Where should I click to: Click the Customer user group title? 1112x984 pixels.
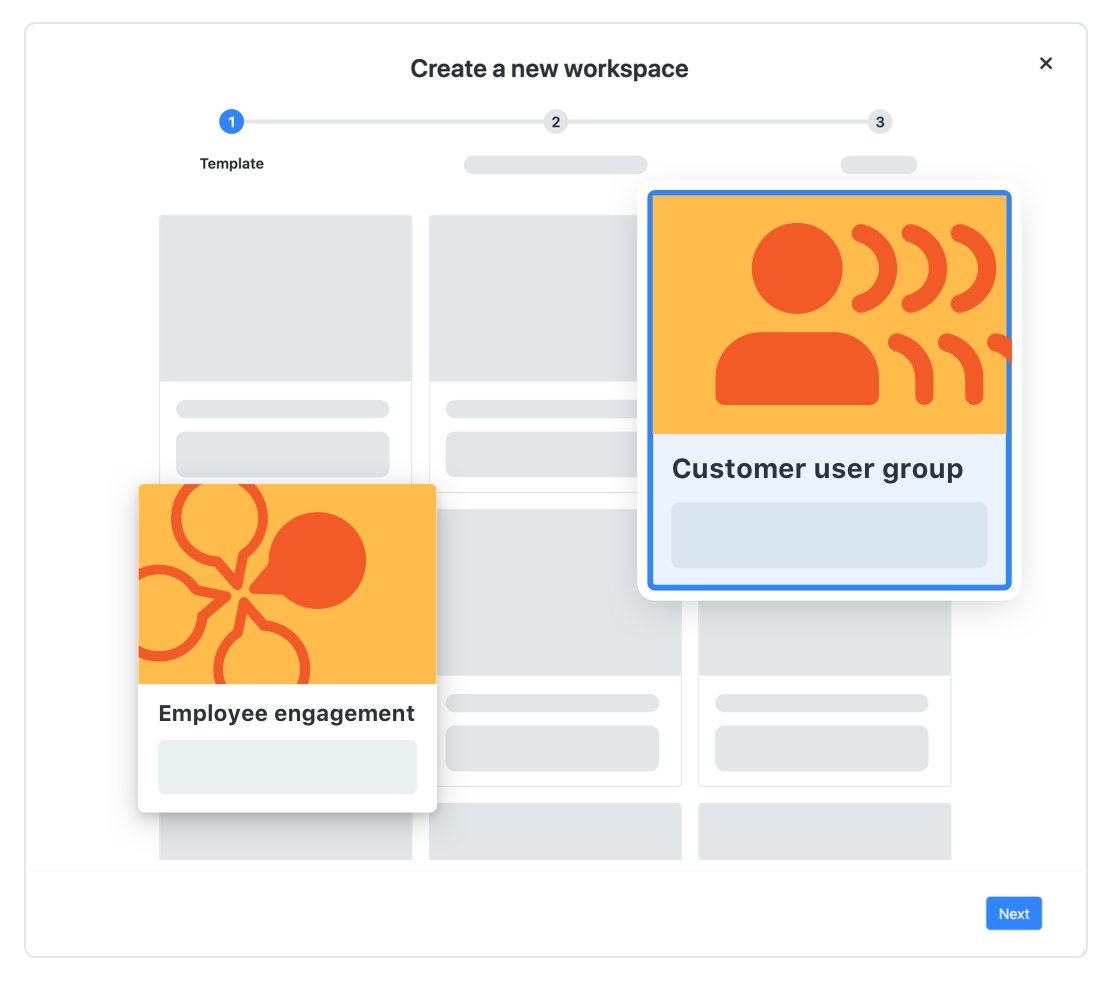817,469
